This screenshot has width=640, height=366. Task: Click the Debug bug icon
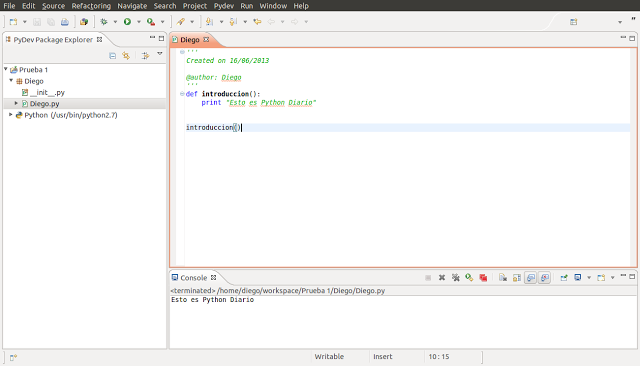tap(104, 22)
